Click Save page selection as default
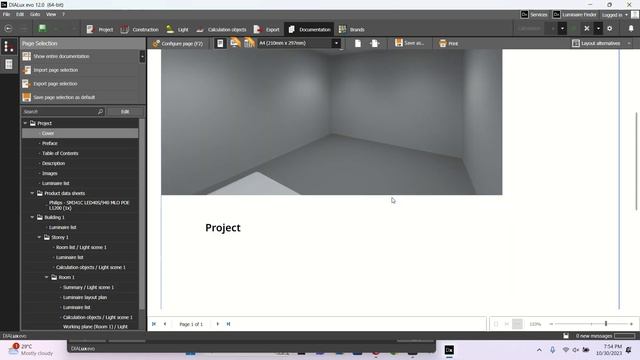640x360 pixels. click(x=64, y=98)
